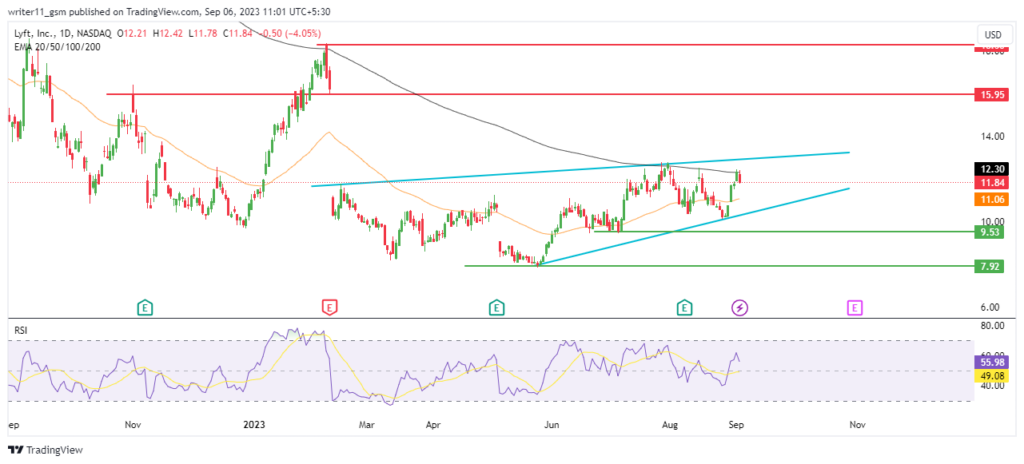The image size is (1024, 464).
Task: Click the 2023 label on time axis
Action: (253, 425)
